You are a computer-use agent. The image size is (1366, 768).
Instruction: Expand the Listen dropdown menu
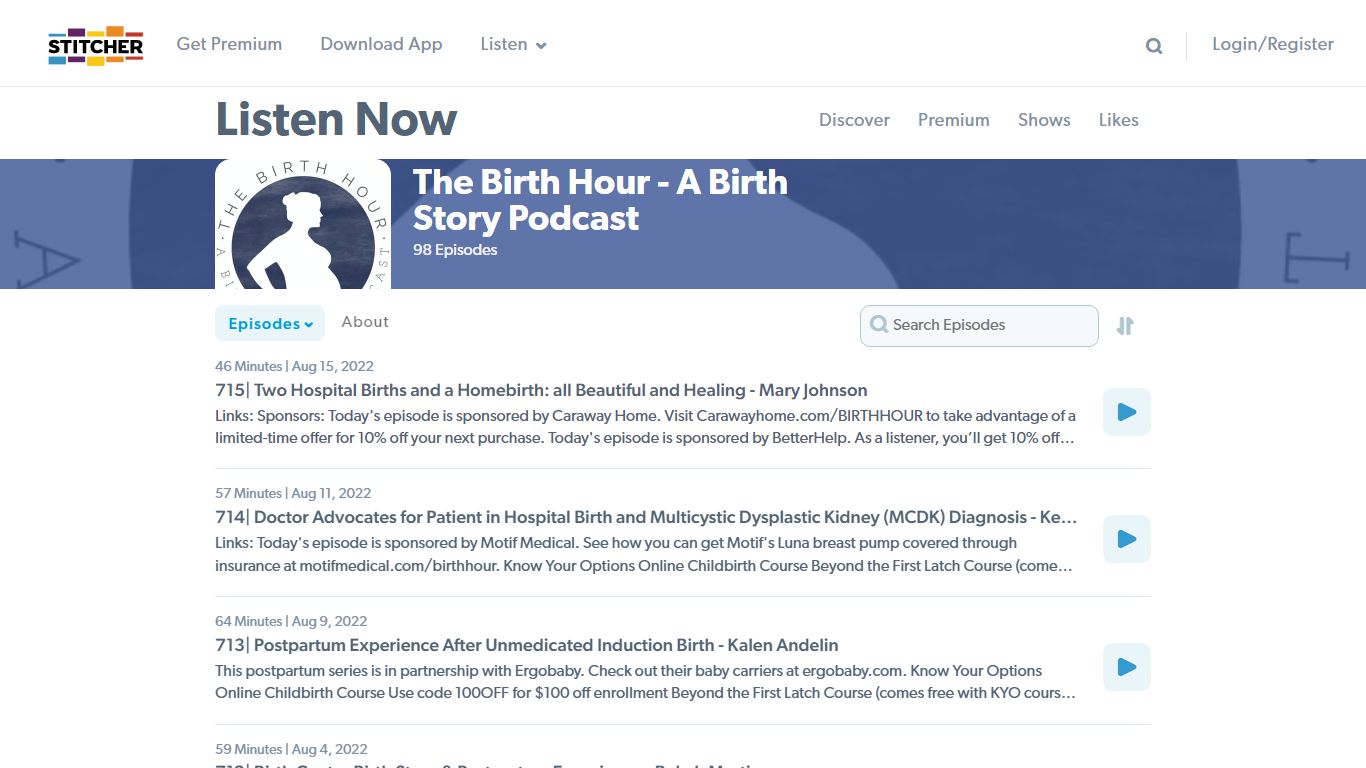[x=513, y=44]
